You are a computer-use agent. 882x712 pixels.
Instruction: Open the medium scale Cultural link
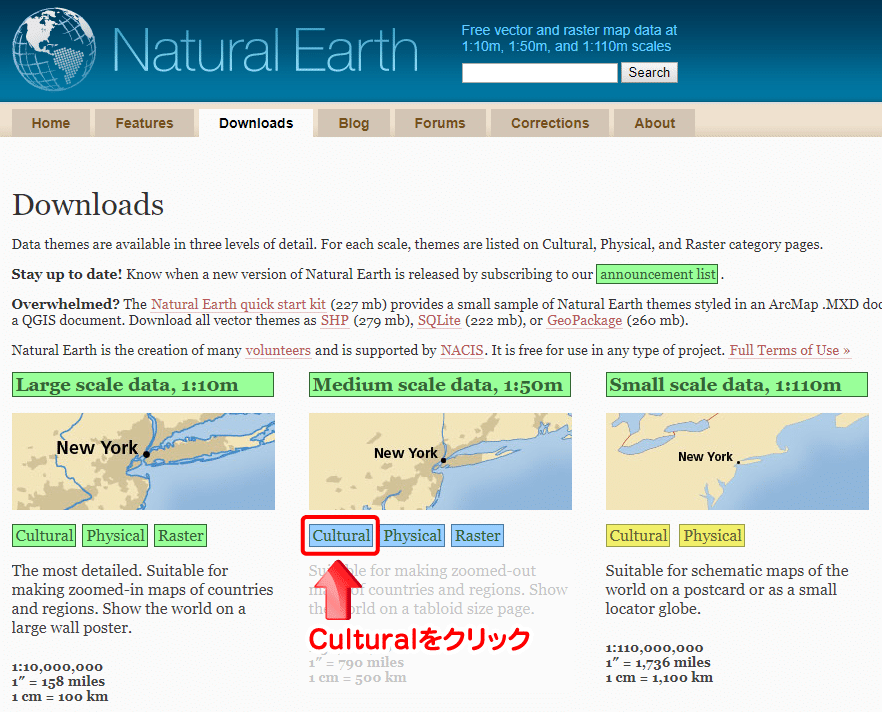(341, 535)
